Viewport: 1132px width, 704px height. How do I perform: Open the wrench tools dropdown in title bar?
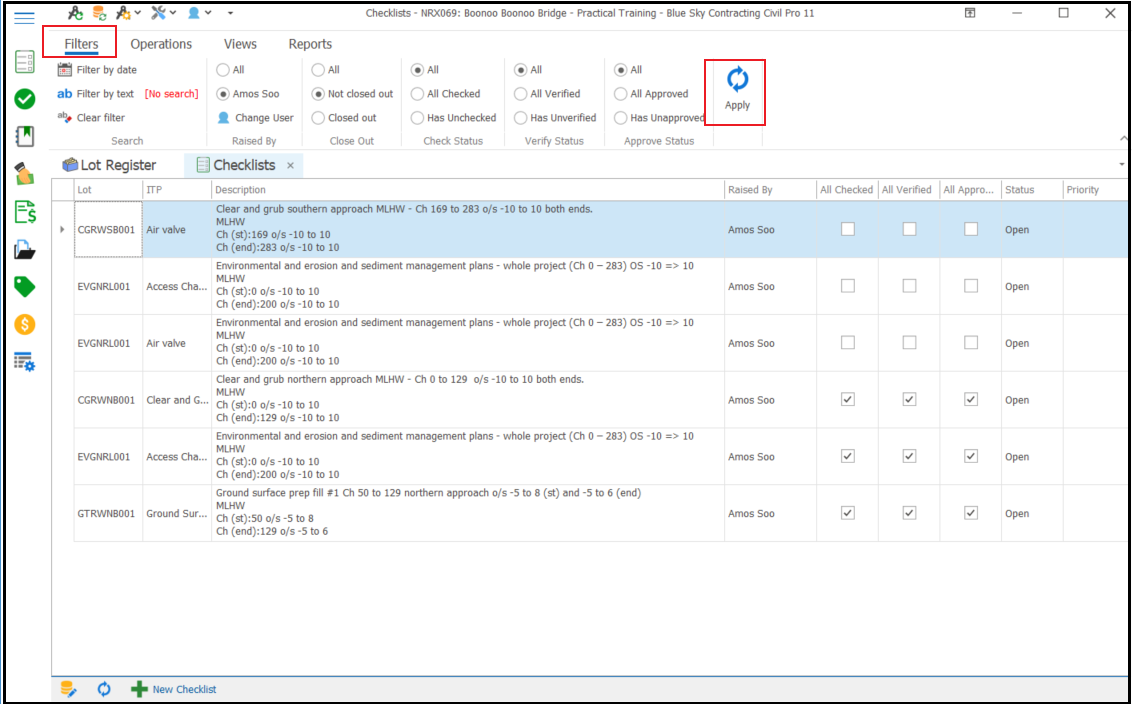[164, 13]
